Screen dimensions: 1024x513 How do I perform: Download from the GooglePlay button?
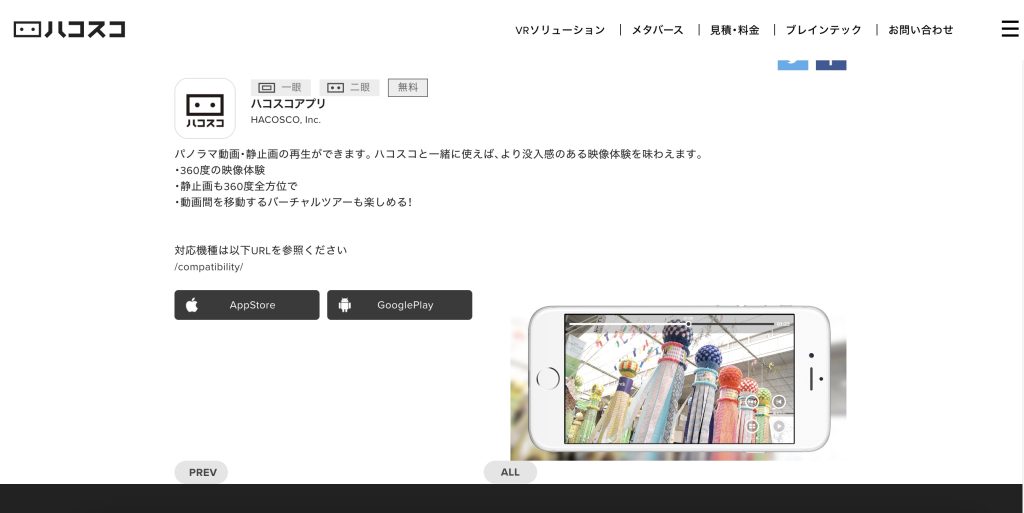pyautogui.click(x=400, y=305)
